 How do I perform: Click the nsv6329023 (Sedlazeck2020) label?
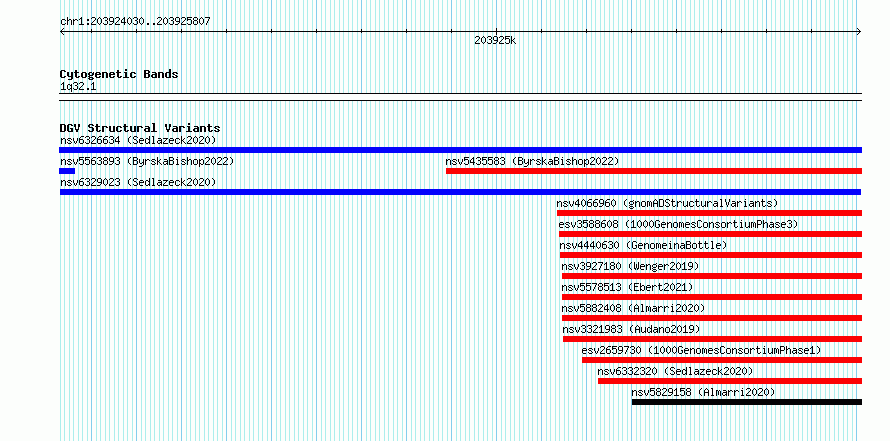point(138,182)
